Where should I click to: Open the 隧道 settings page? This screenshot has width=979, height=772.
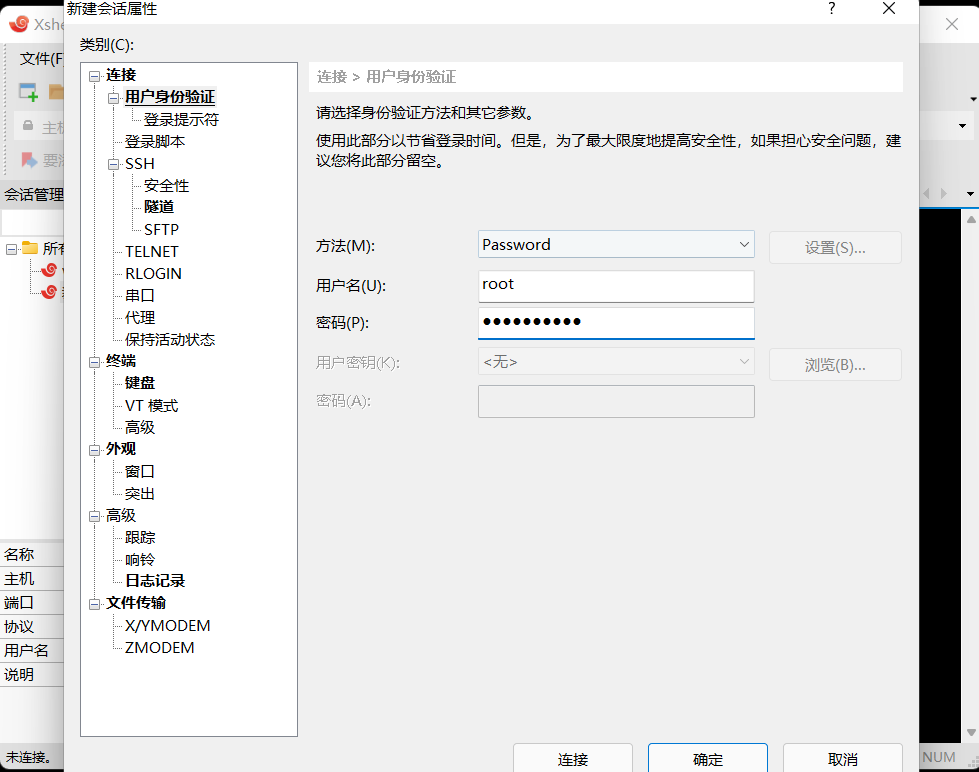point(159,207)
